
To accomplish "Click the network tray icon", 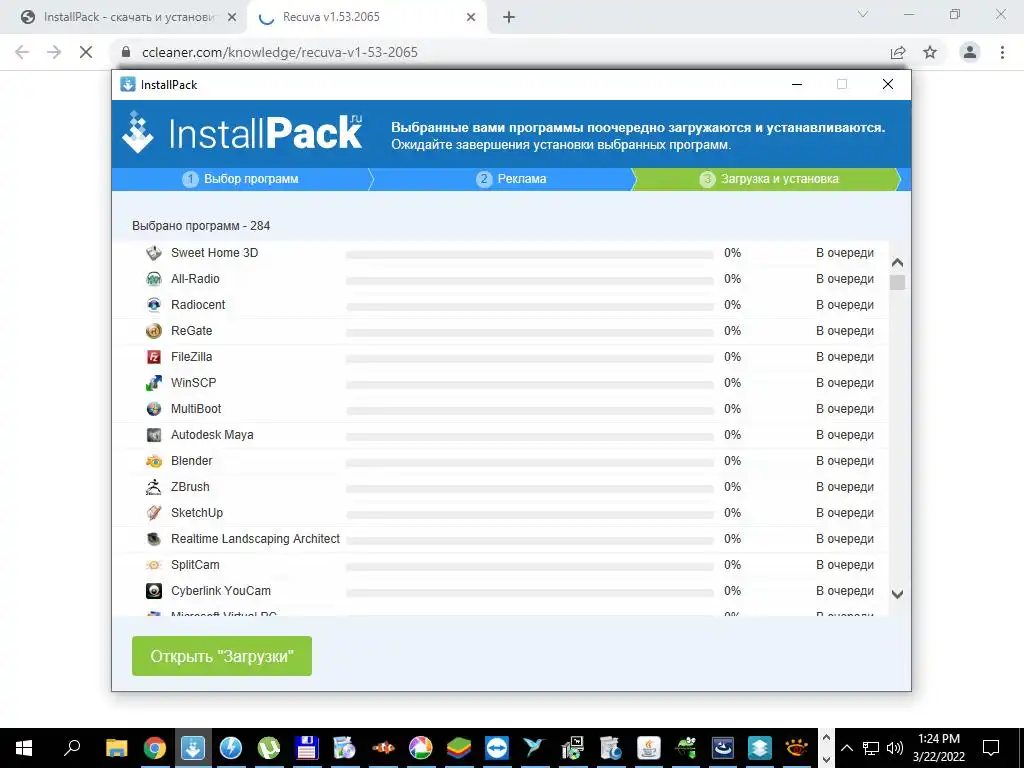I will 871,748.
